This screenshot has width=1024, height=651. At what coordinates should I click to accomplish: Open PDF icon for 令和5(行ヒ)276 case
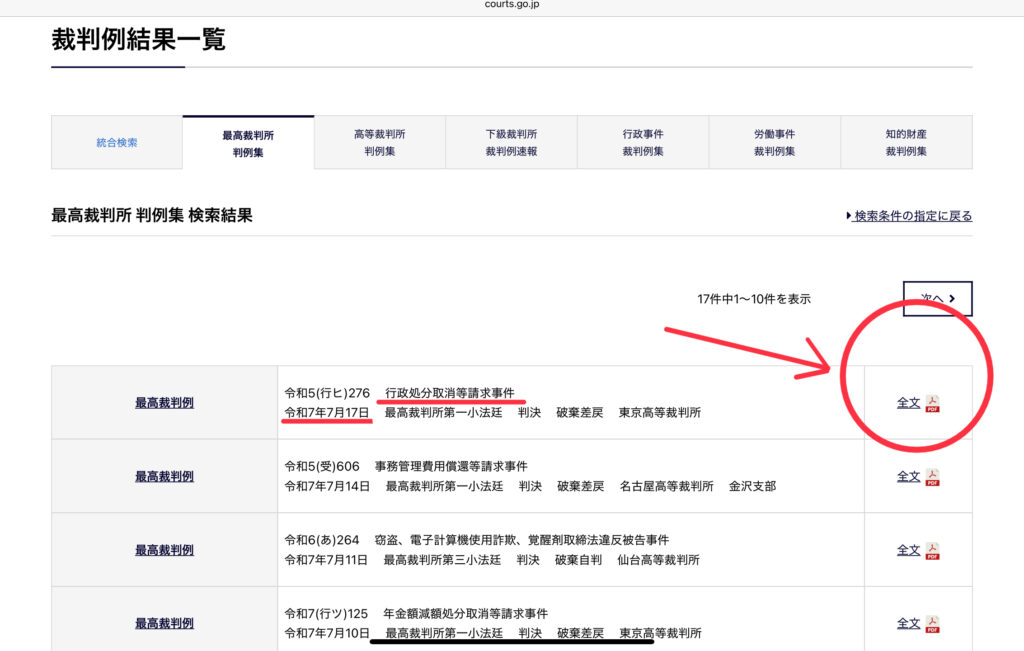[933, 404]
